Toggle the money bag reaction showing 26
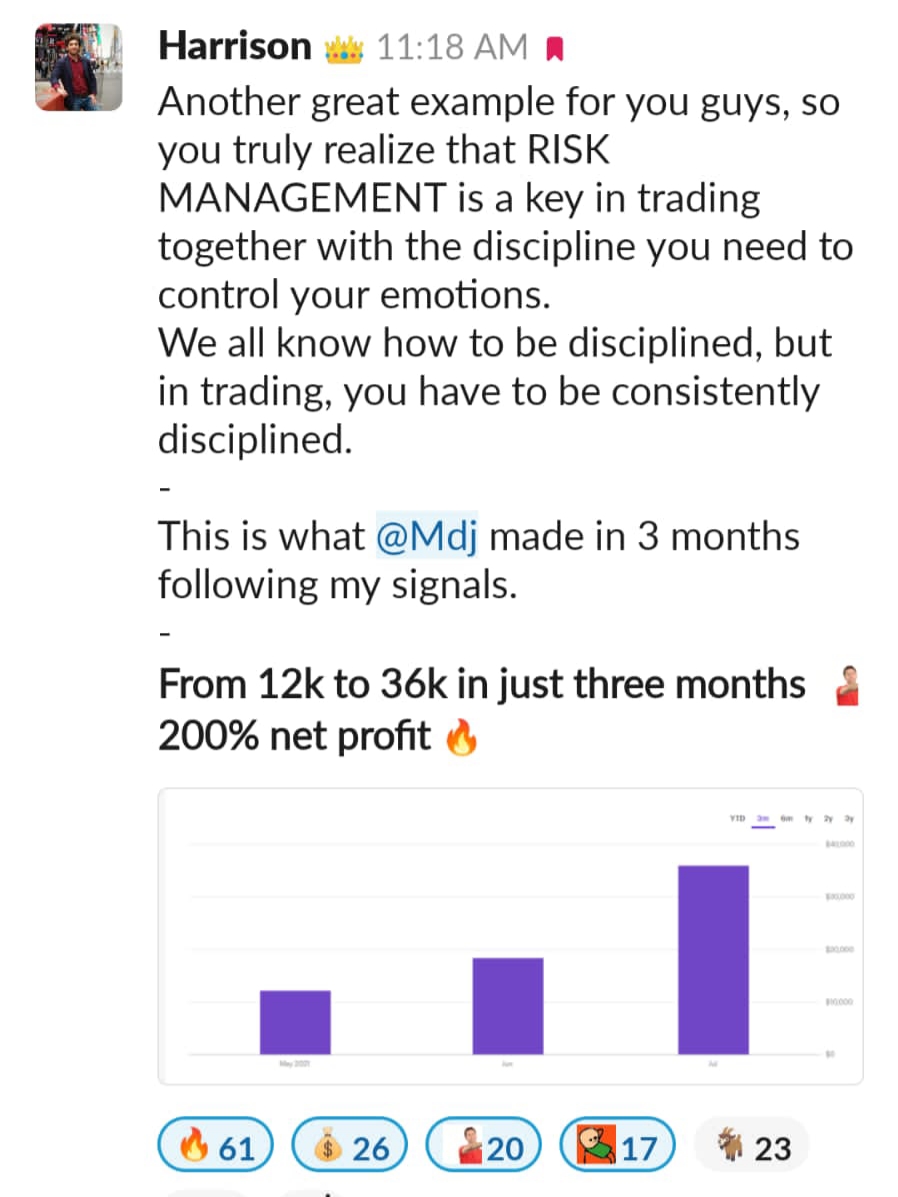 click(x=350, y=1144)
